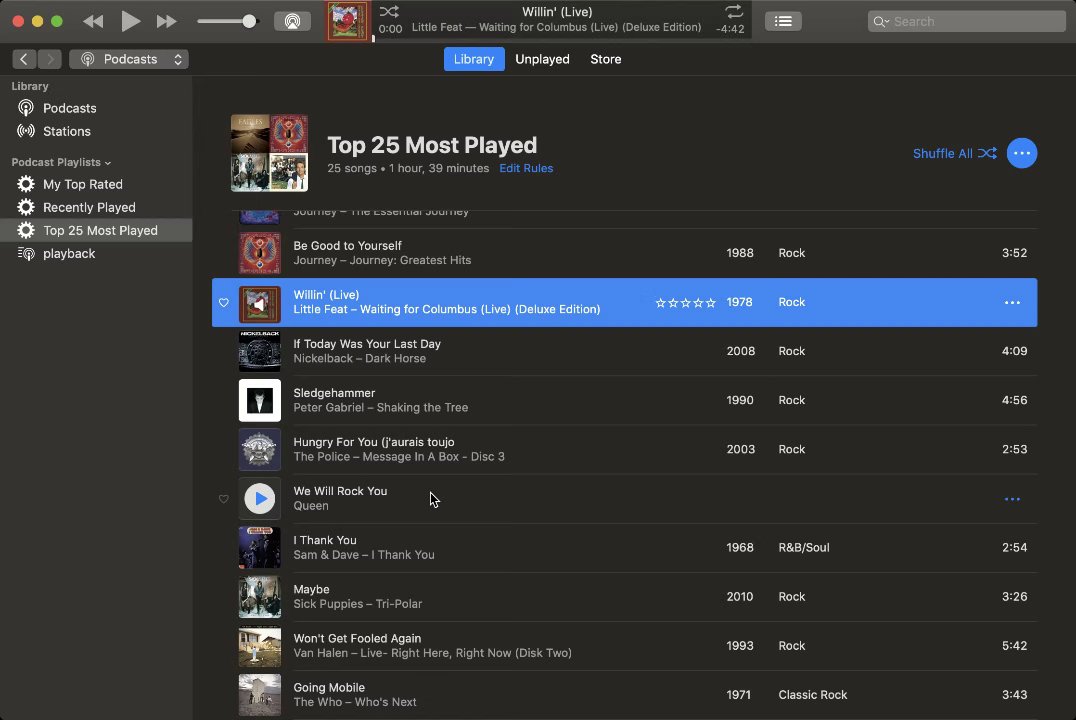Select Hungry For You (j'aurais toujo

pyautogui.click(x=624, y=450)
